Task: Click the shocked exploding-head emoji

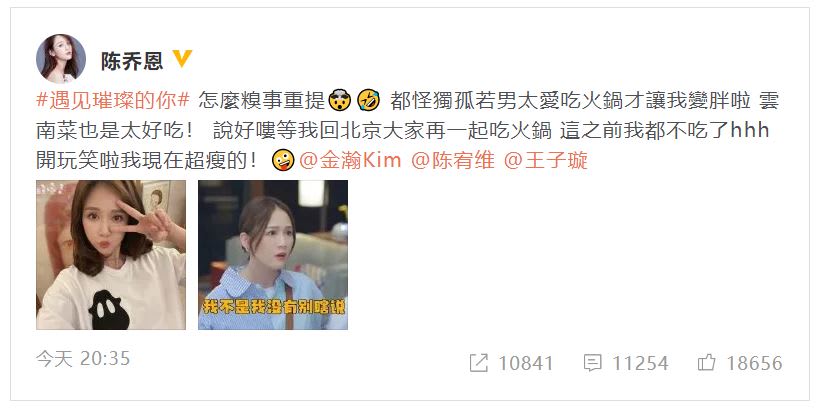Action: pos(340,101)
